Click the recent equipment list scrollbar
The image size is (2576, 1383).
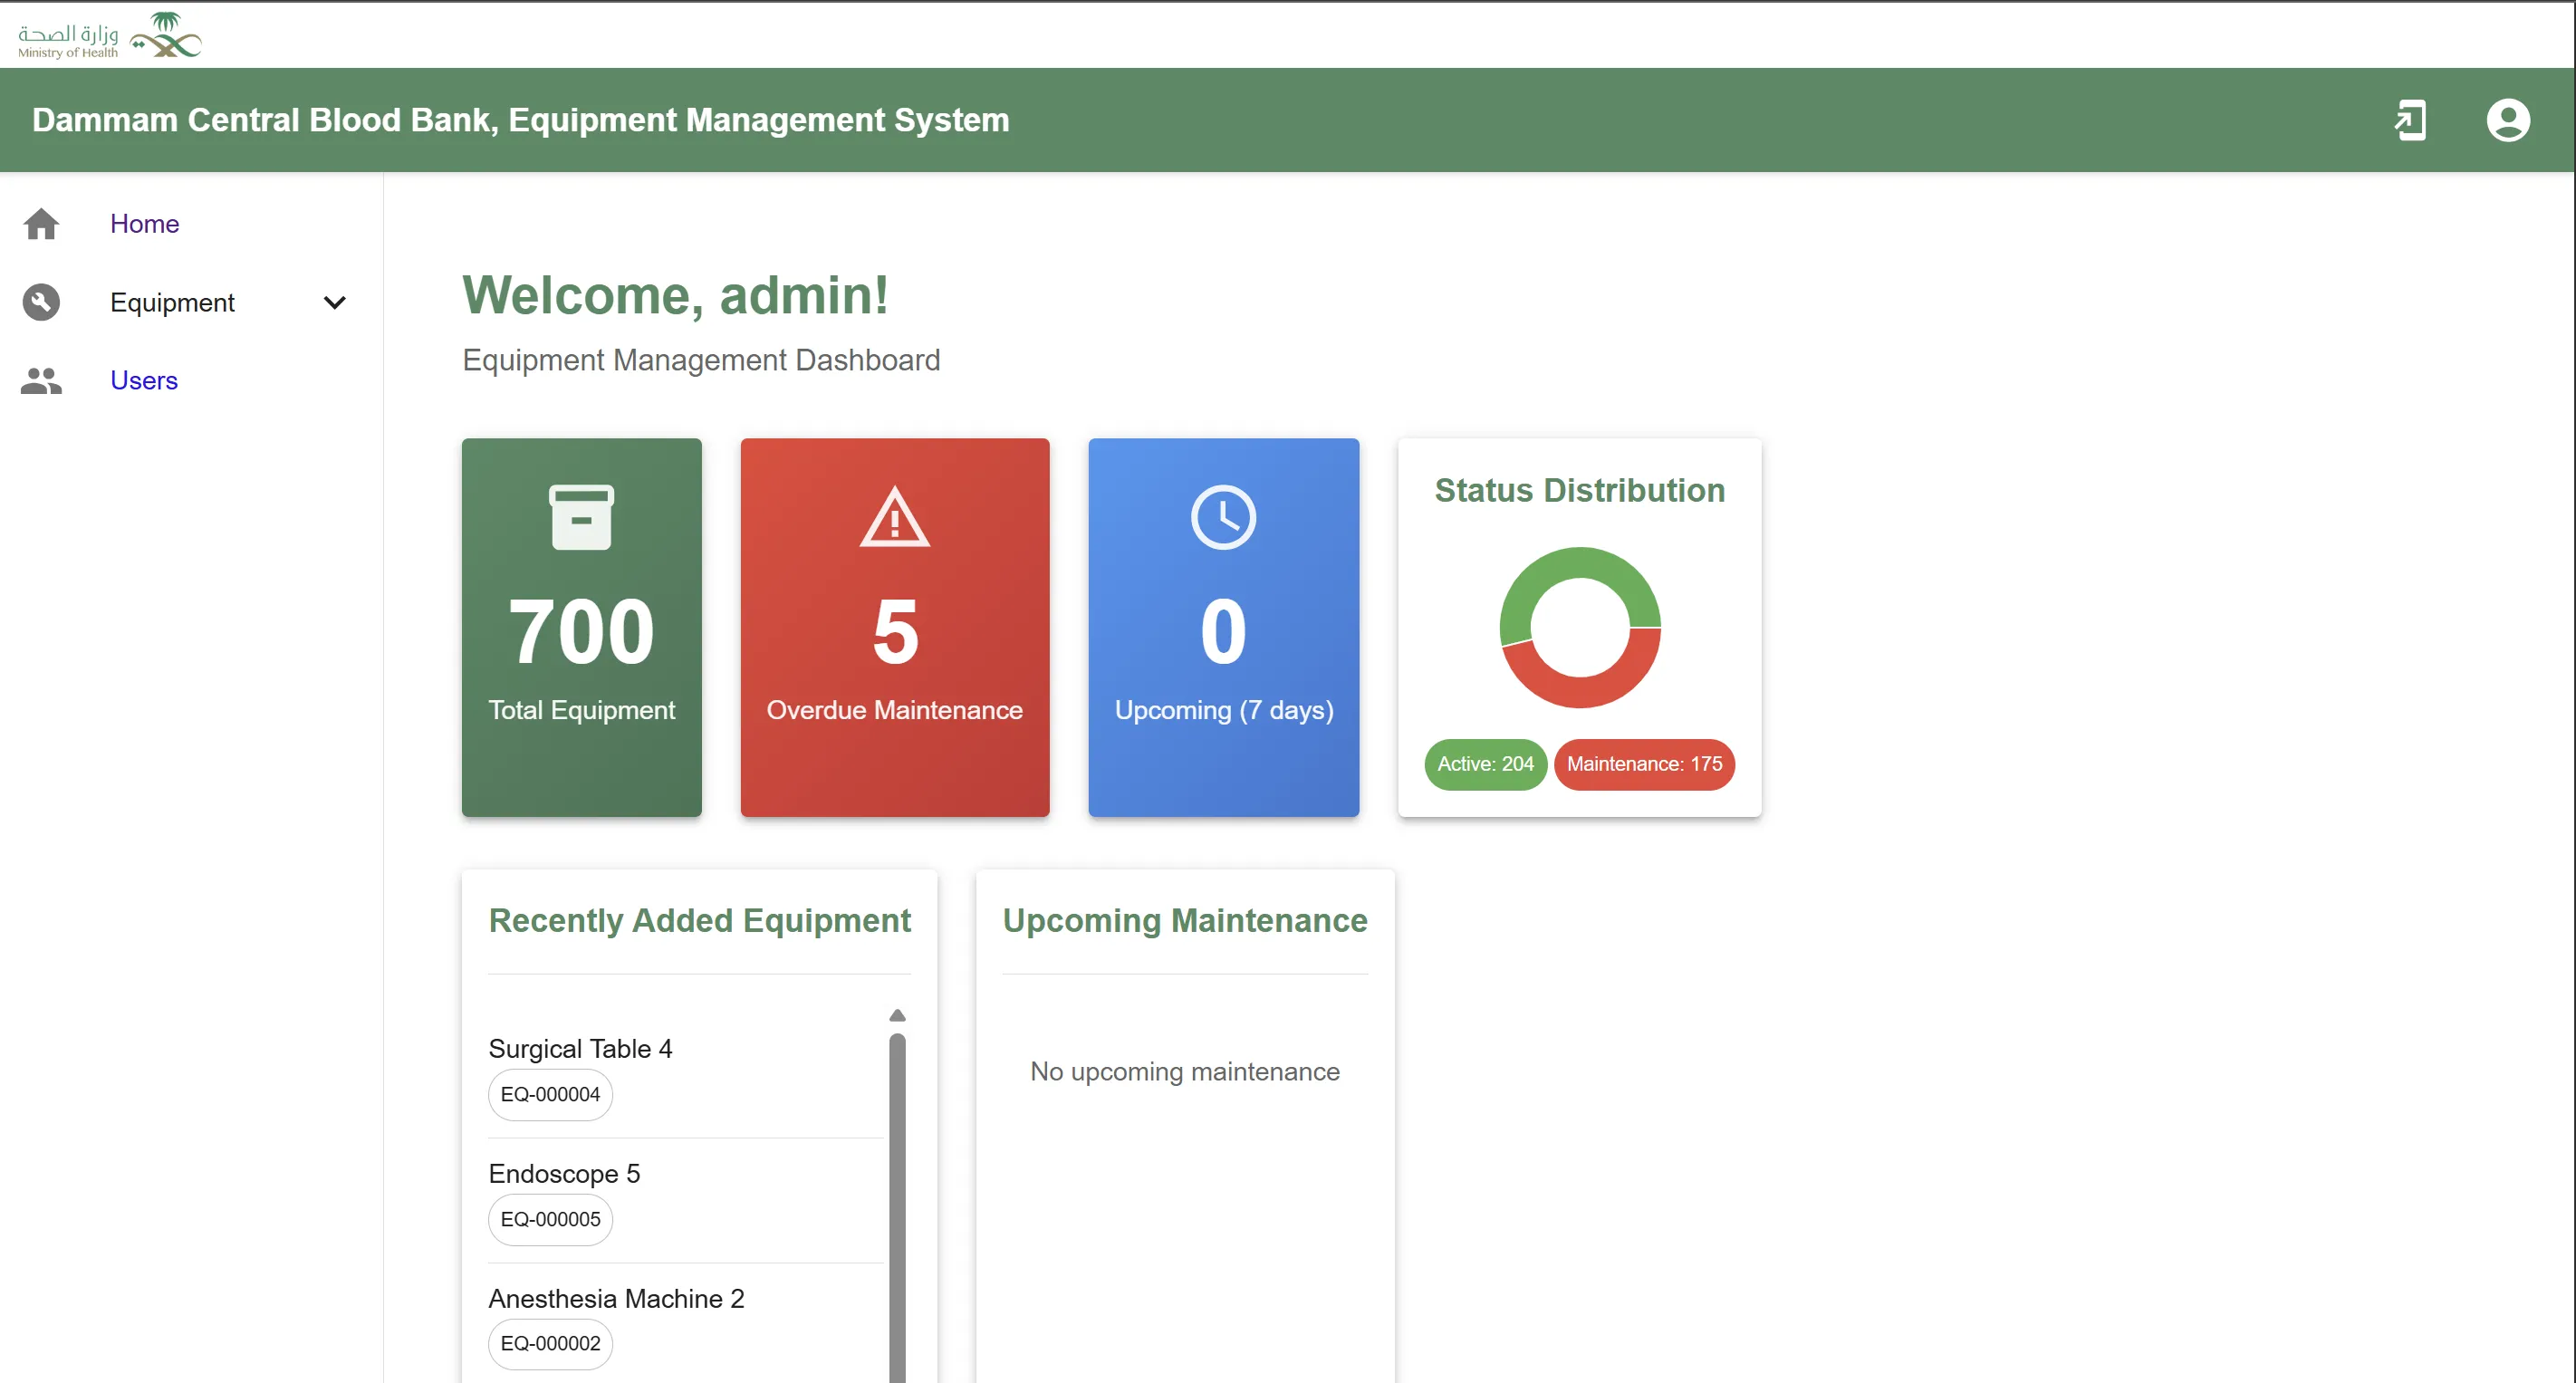897,1200
